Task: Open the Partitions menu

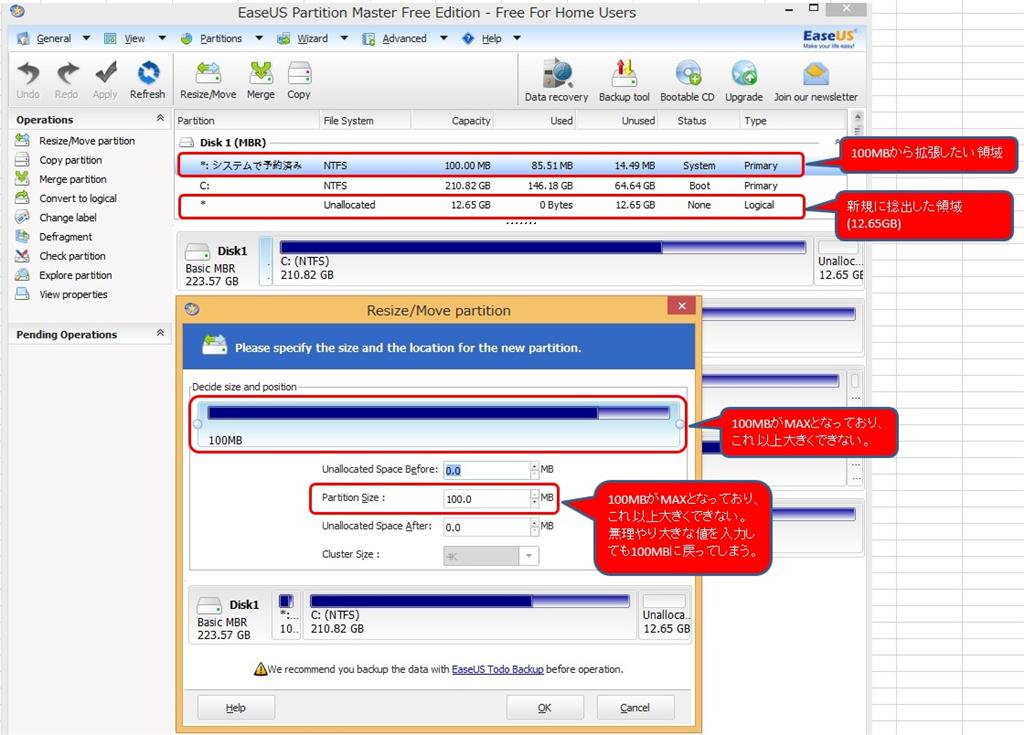Action: click(x=221, y=39)
